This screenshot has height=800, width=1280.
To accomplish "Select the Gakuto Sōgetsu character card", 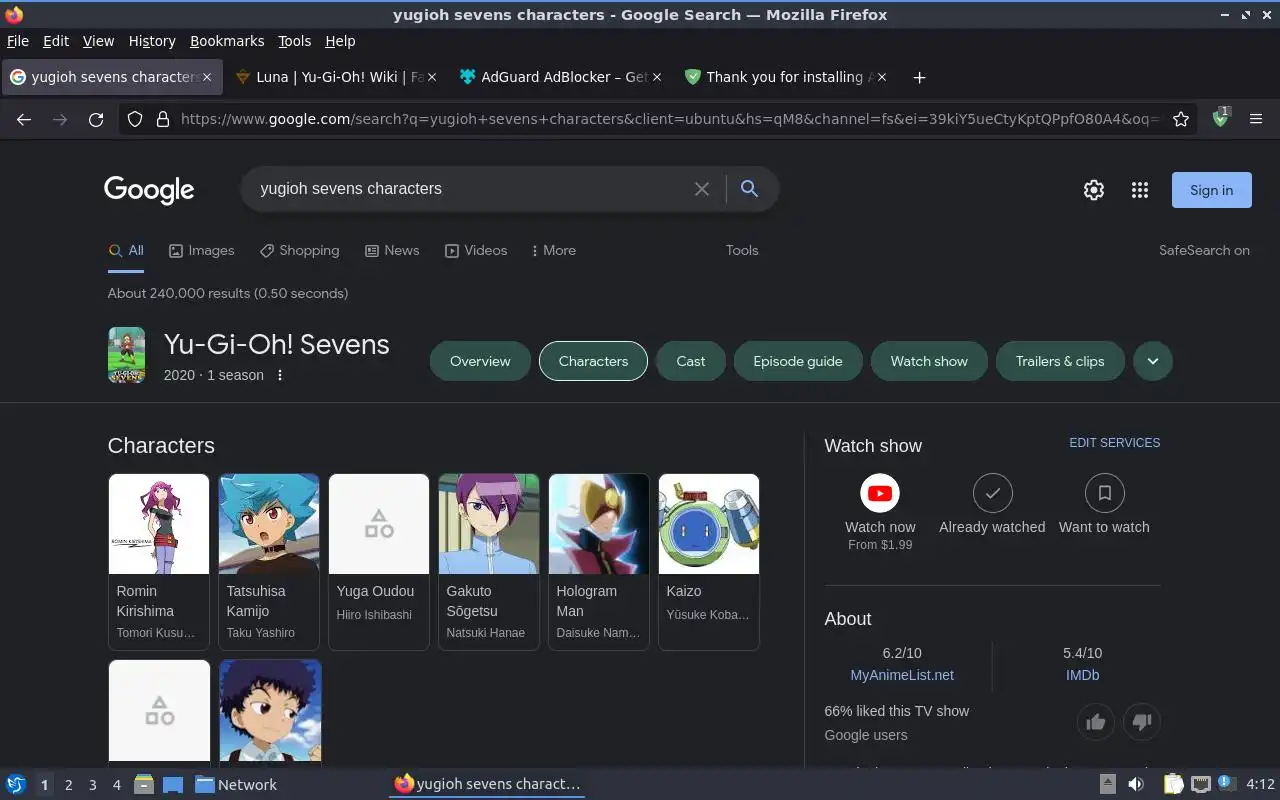I will coord(489,562).
